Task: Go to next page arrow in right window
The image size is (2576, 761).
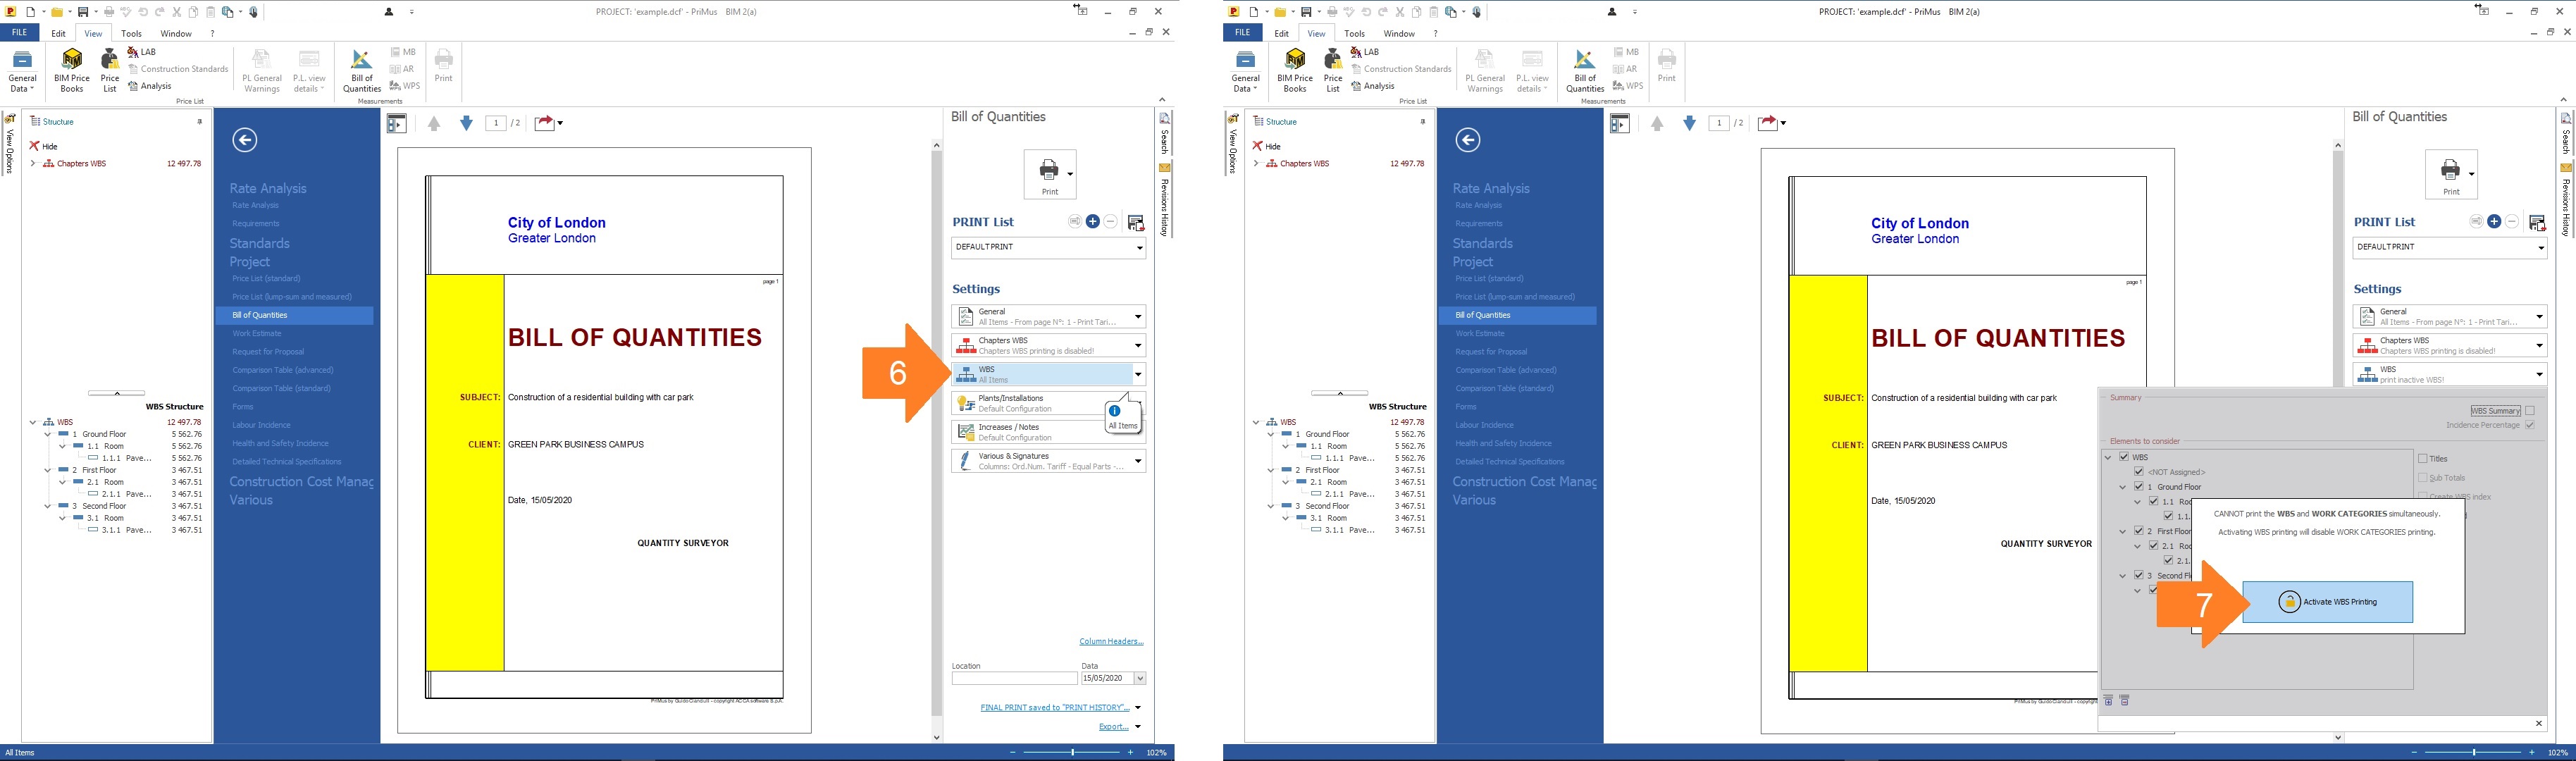Action: point(1689,123)
